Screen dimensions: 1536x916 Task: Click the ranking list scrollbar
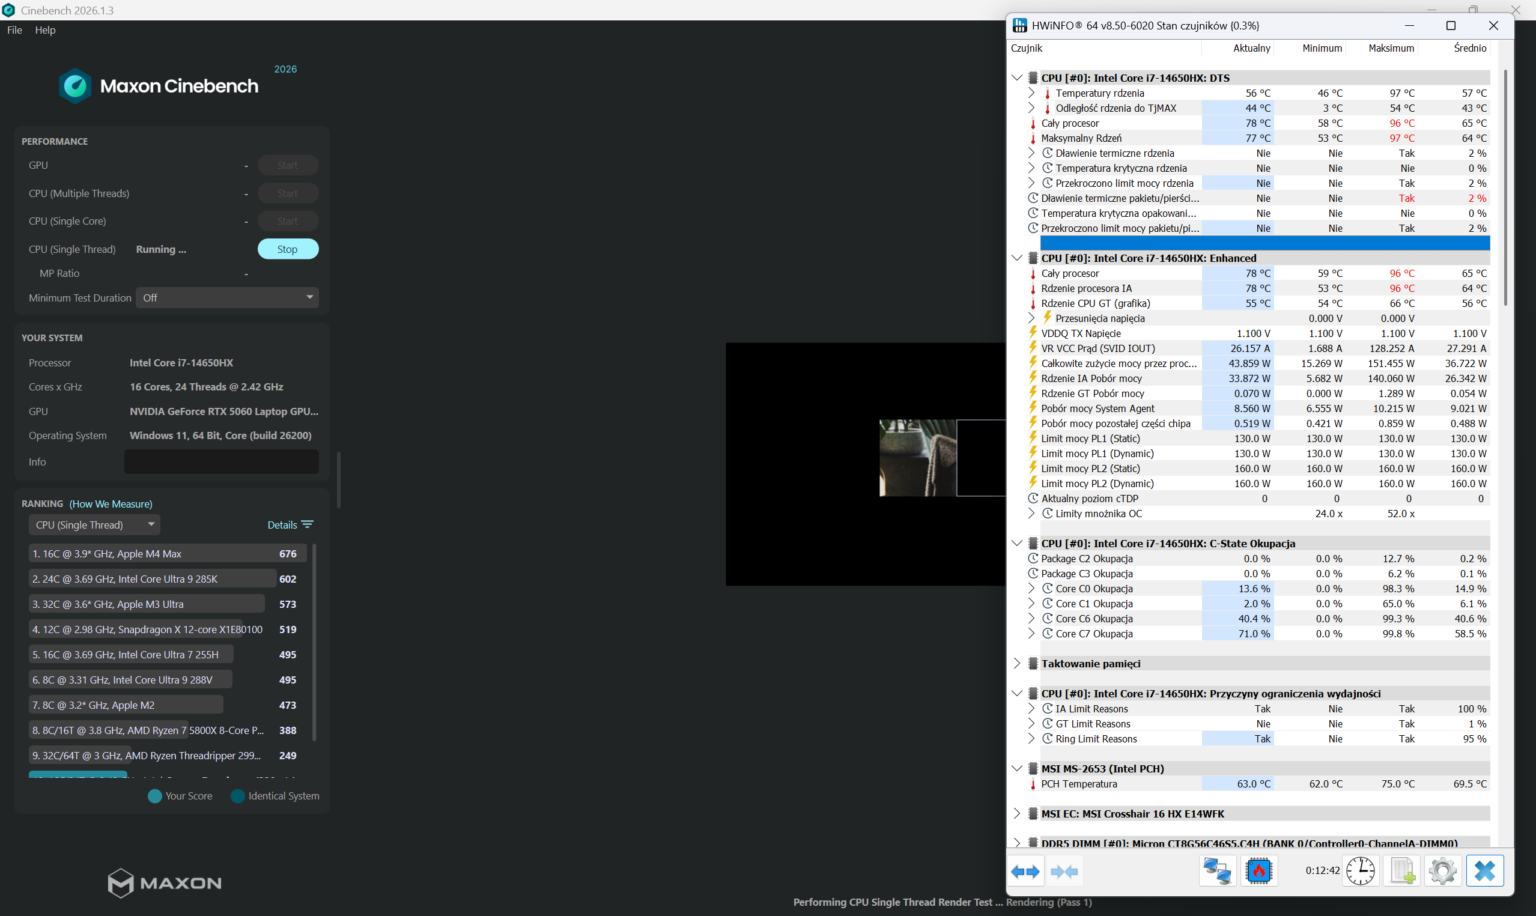point(315,642)
